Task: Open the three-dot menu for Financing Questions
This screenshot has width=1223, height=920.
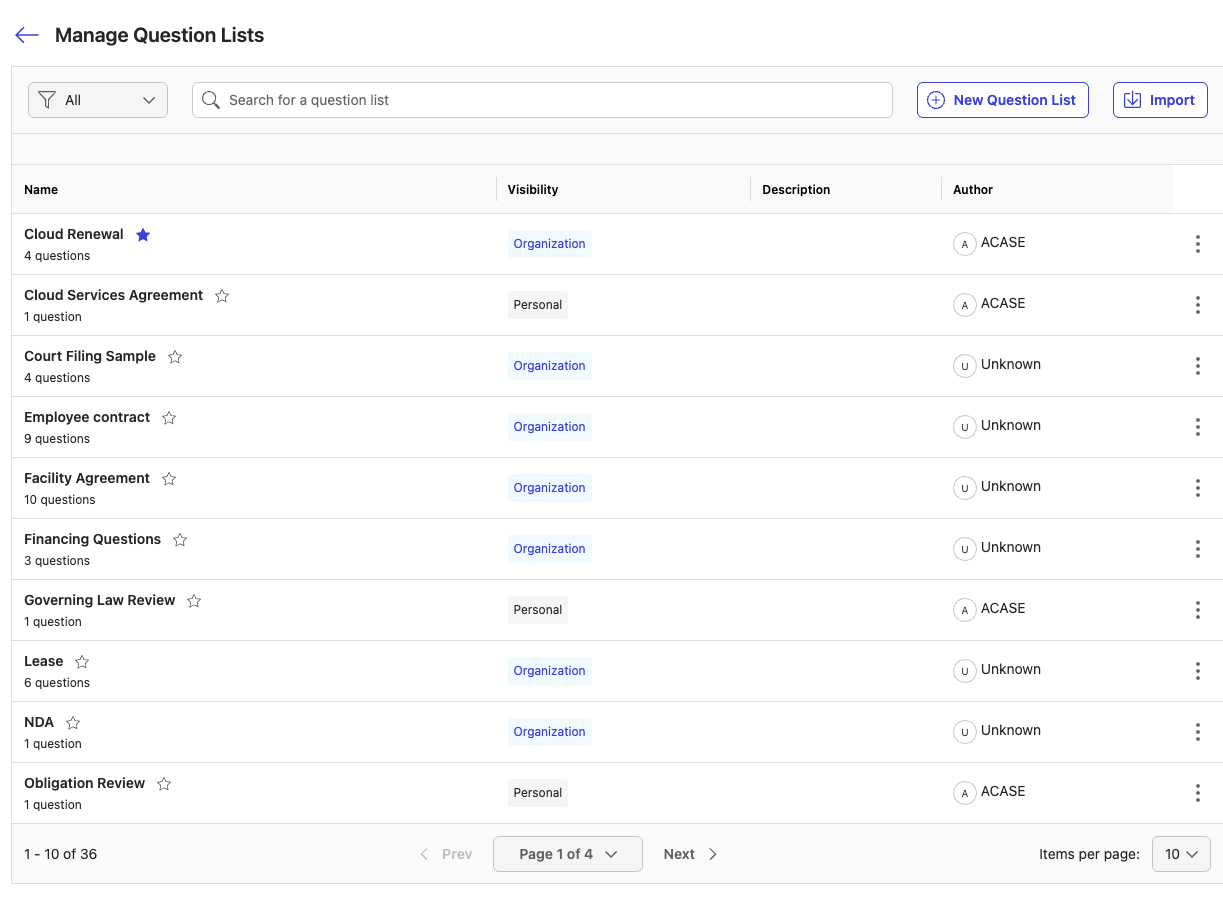Action: 1197,549
